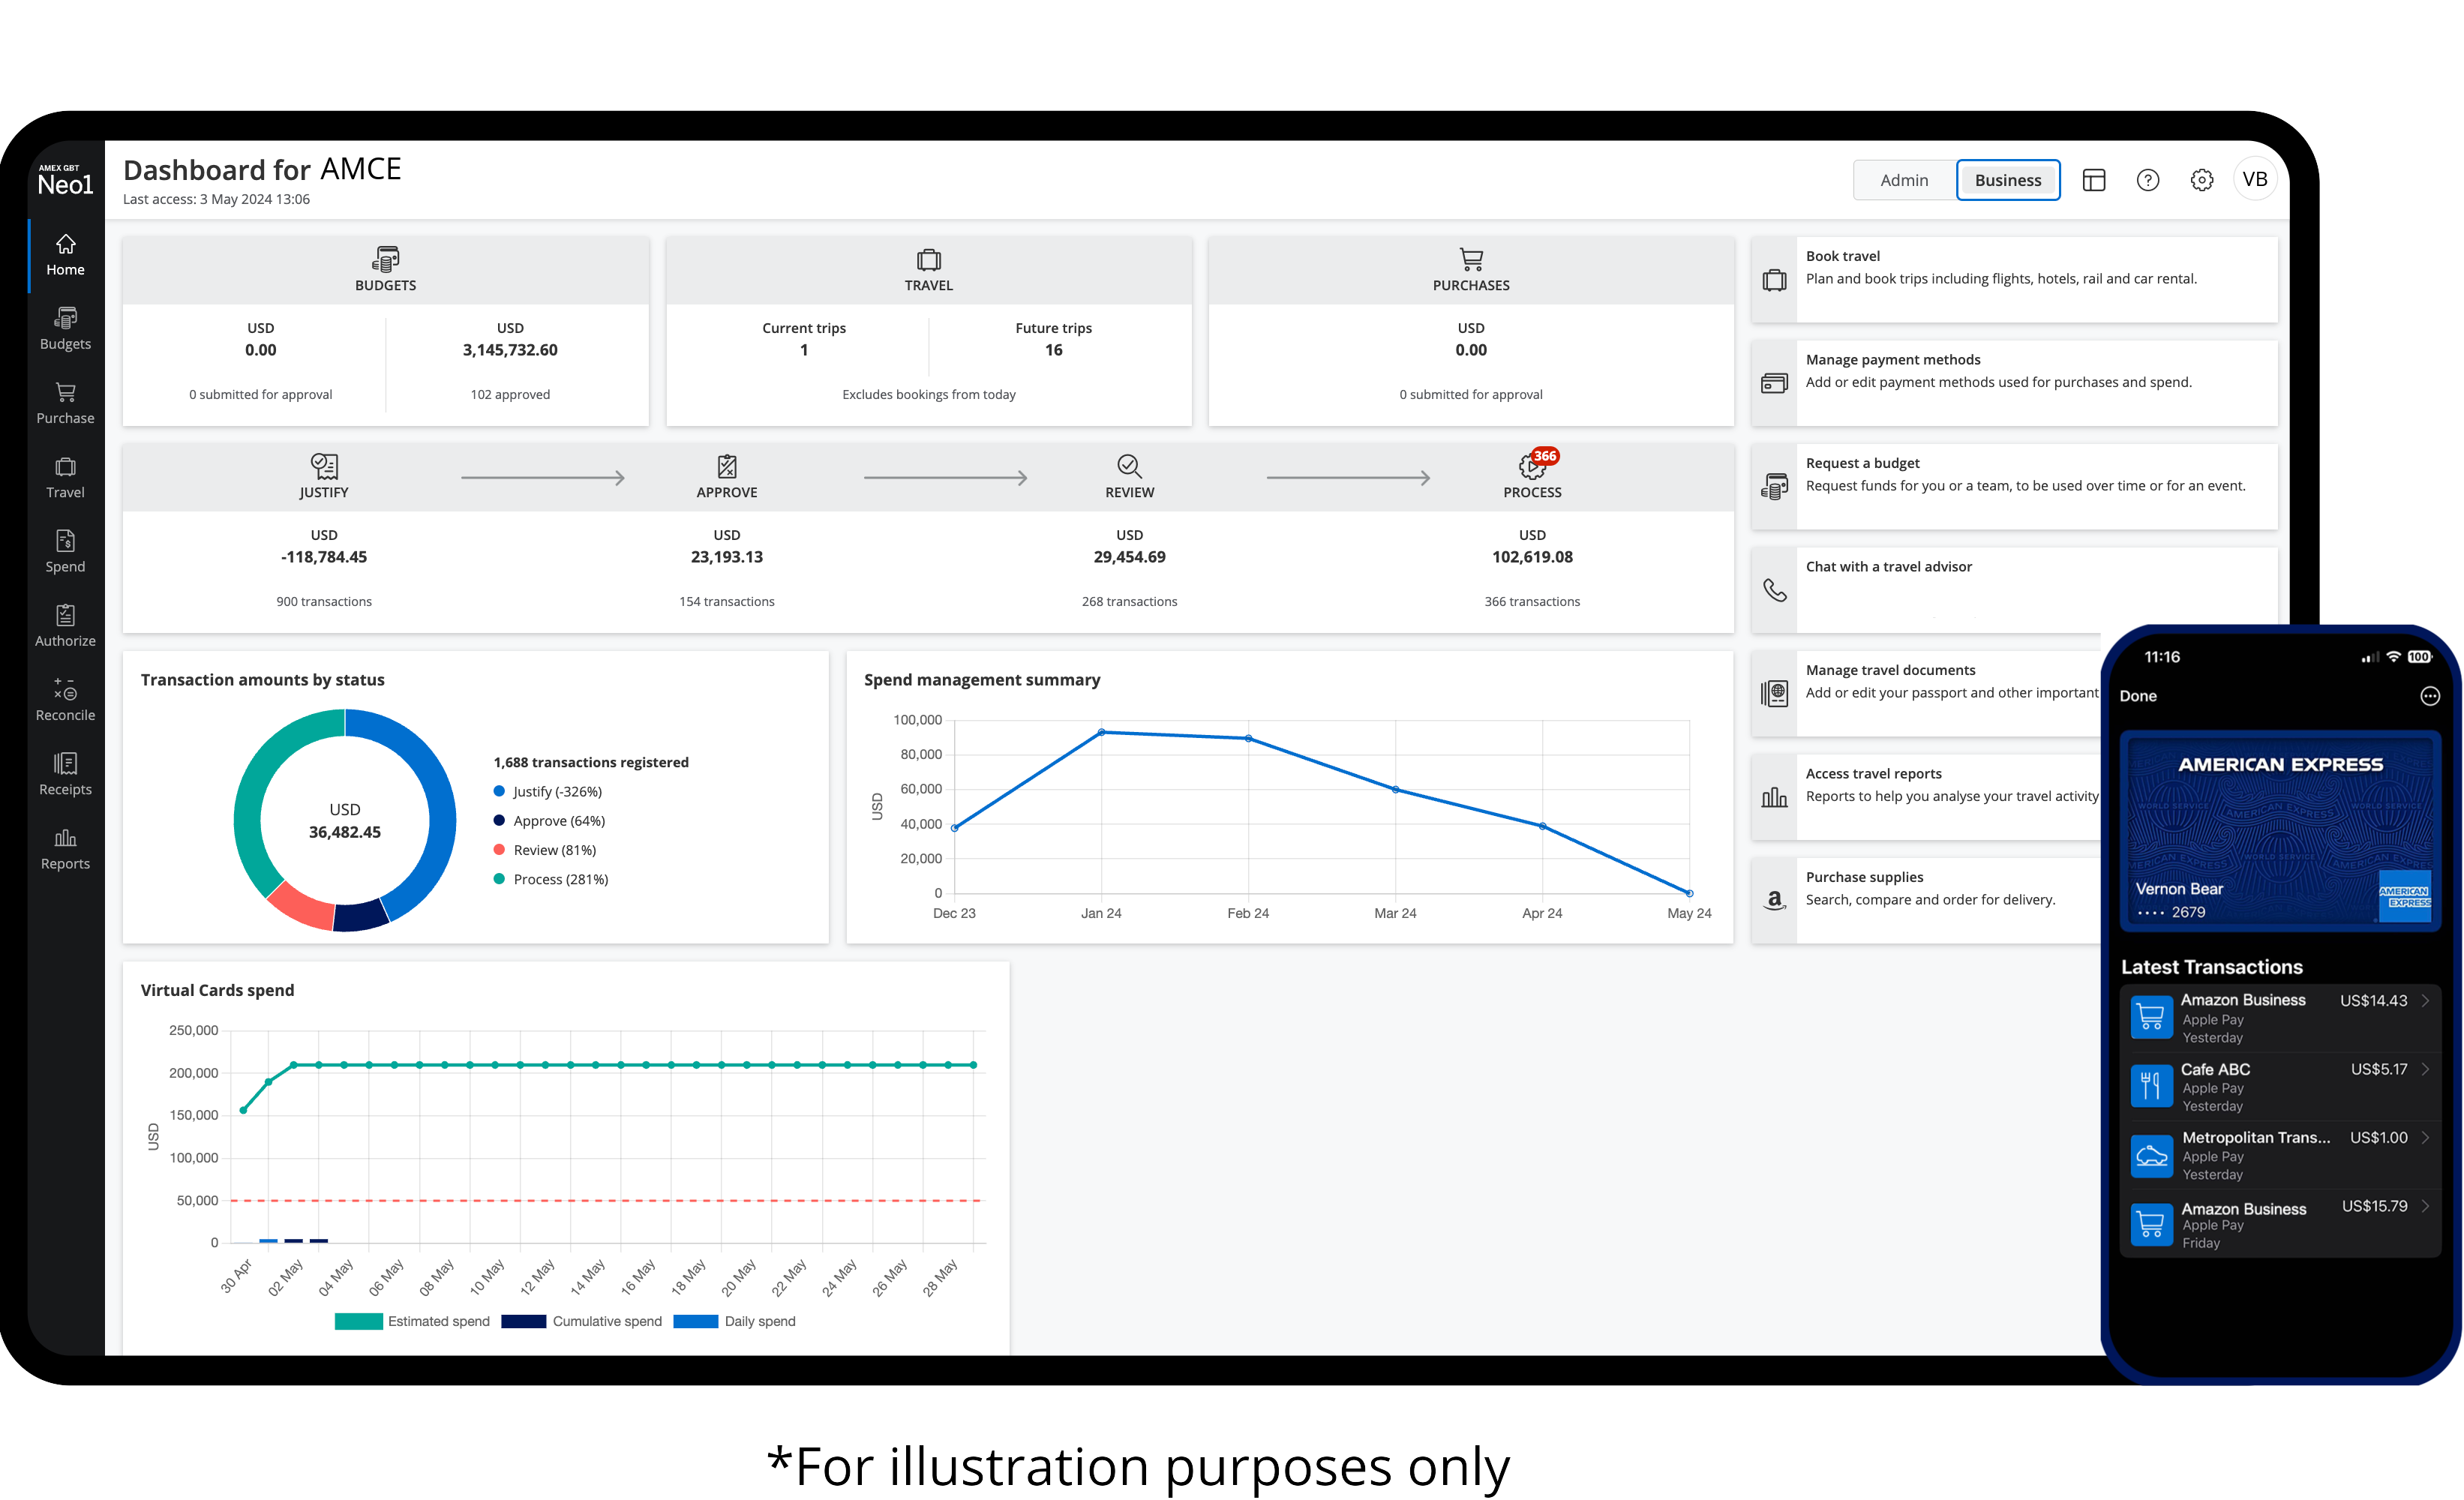Viewport: 2464px width, 1500px height.
Task: Open the Budgets sidebar icon
Action: [x=65, y=328]
